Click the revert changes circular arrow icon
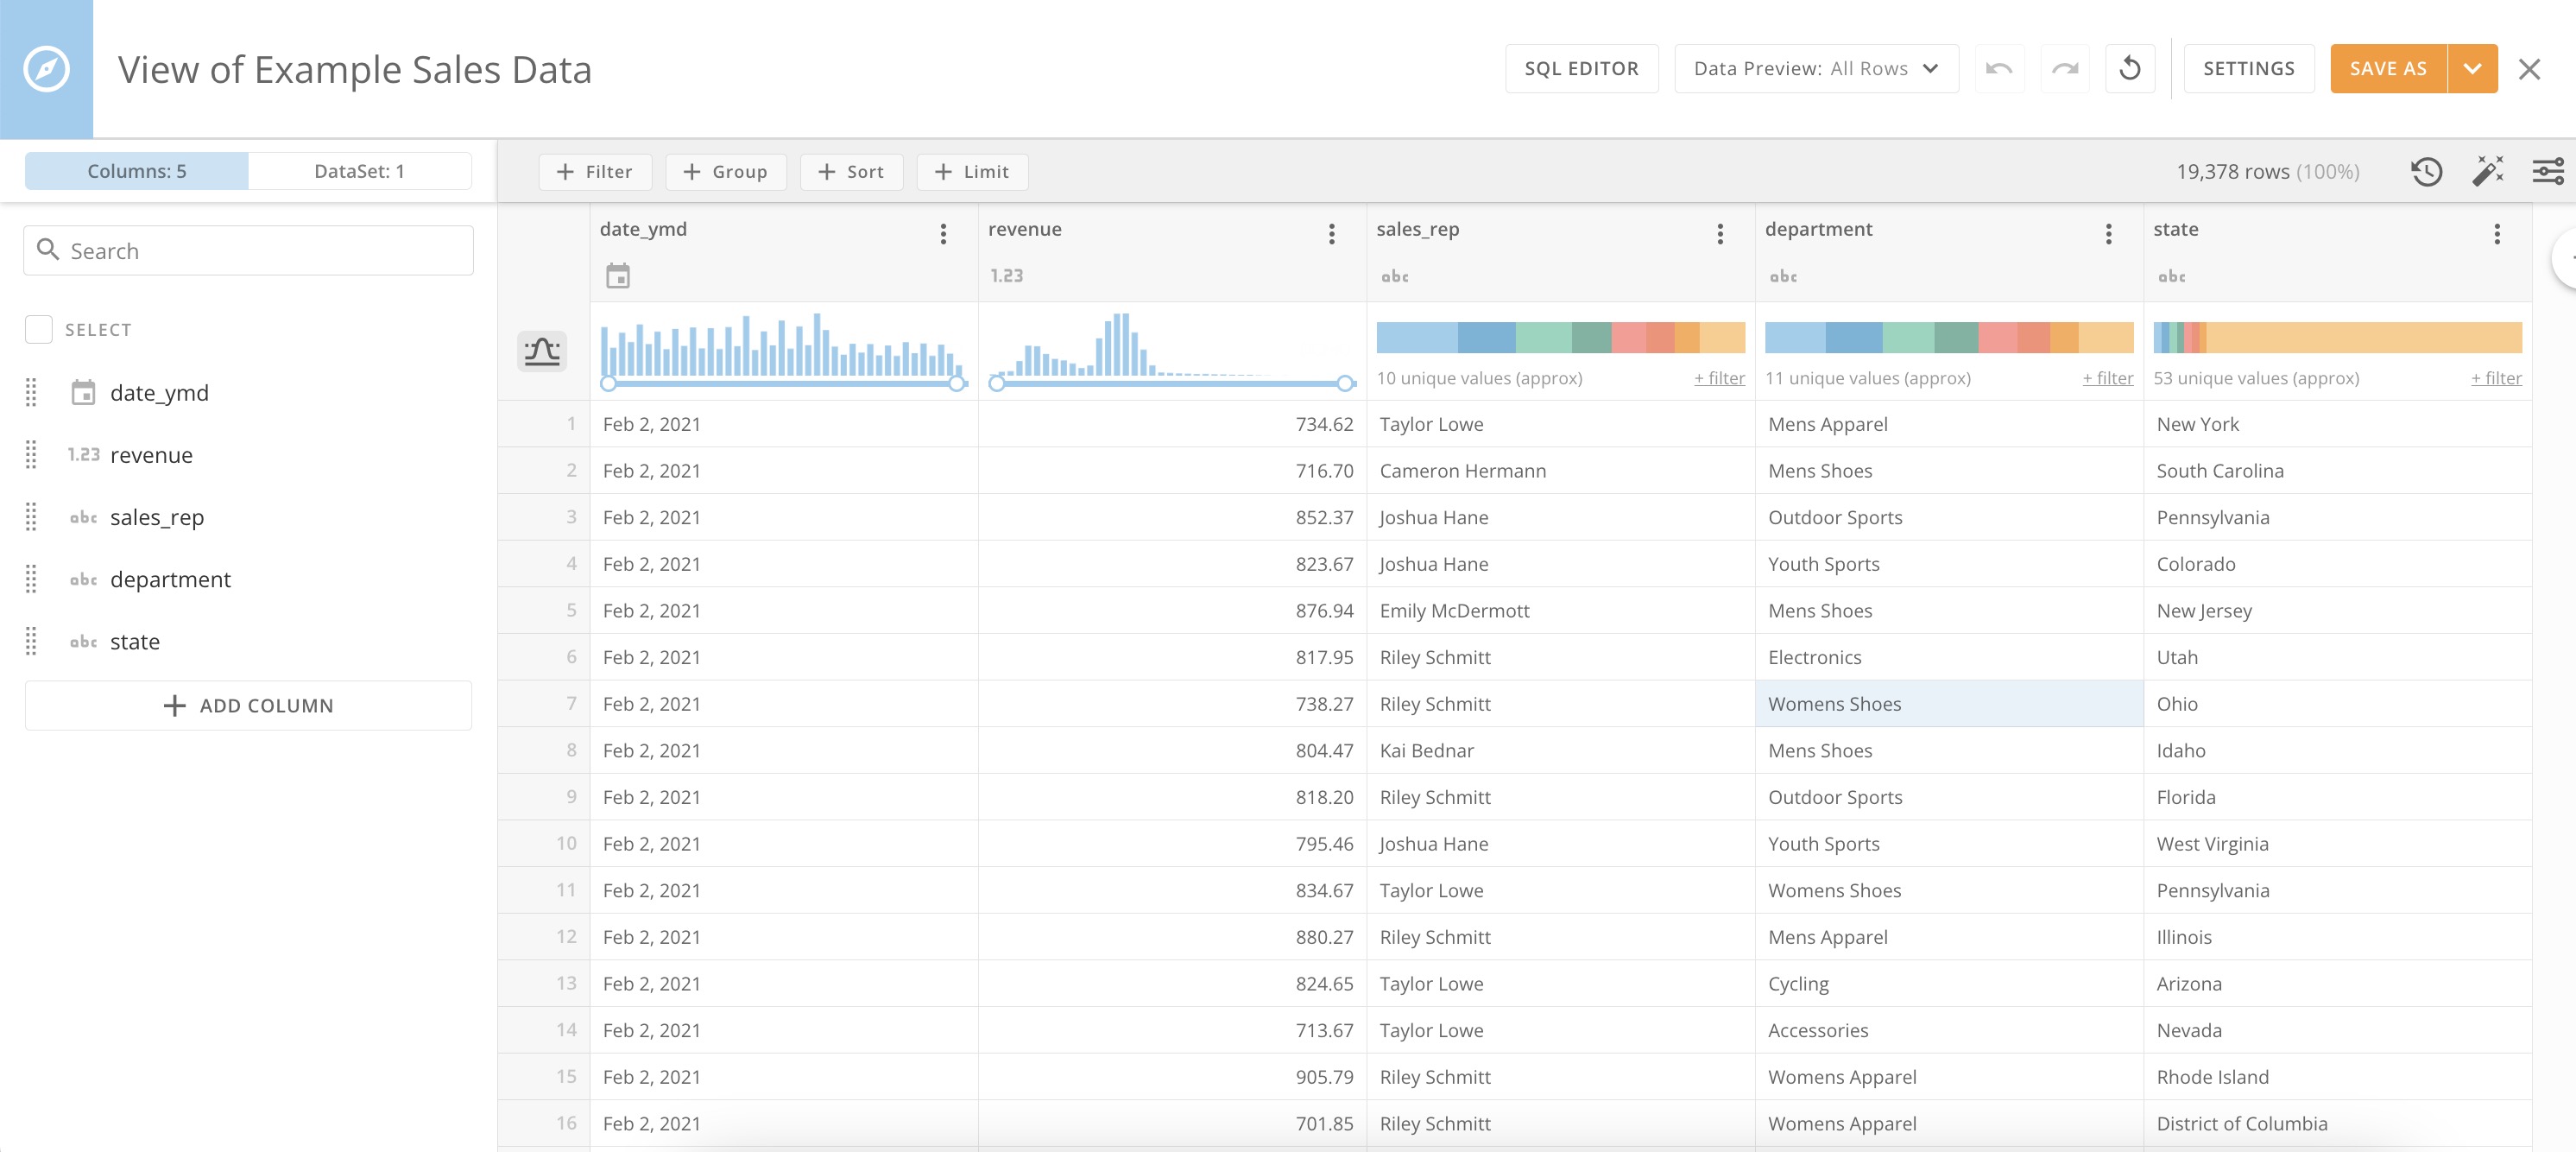The width and height of the screenshot is (2576, 1152). click(x=2131, y=68)
